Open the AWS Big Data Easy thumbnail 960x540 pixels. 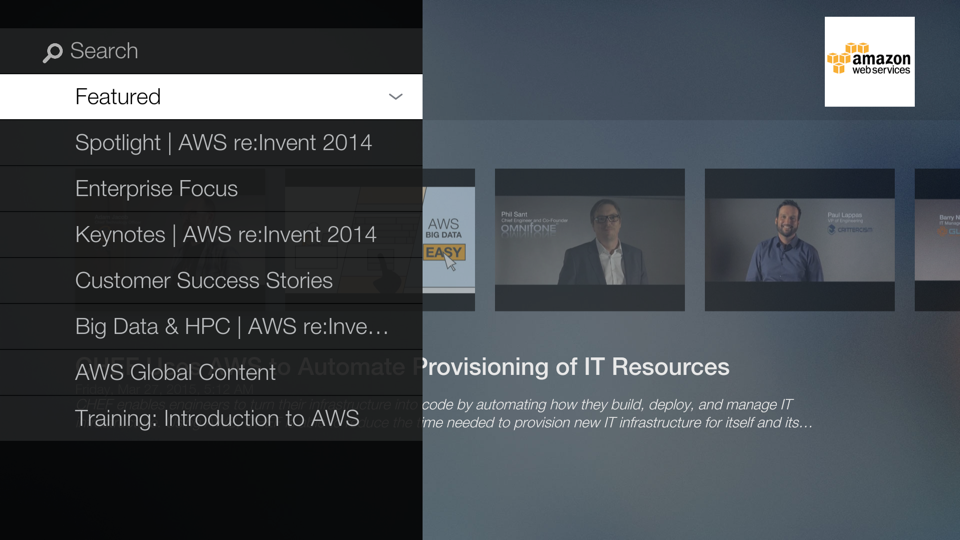[448, 240]
